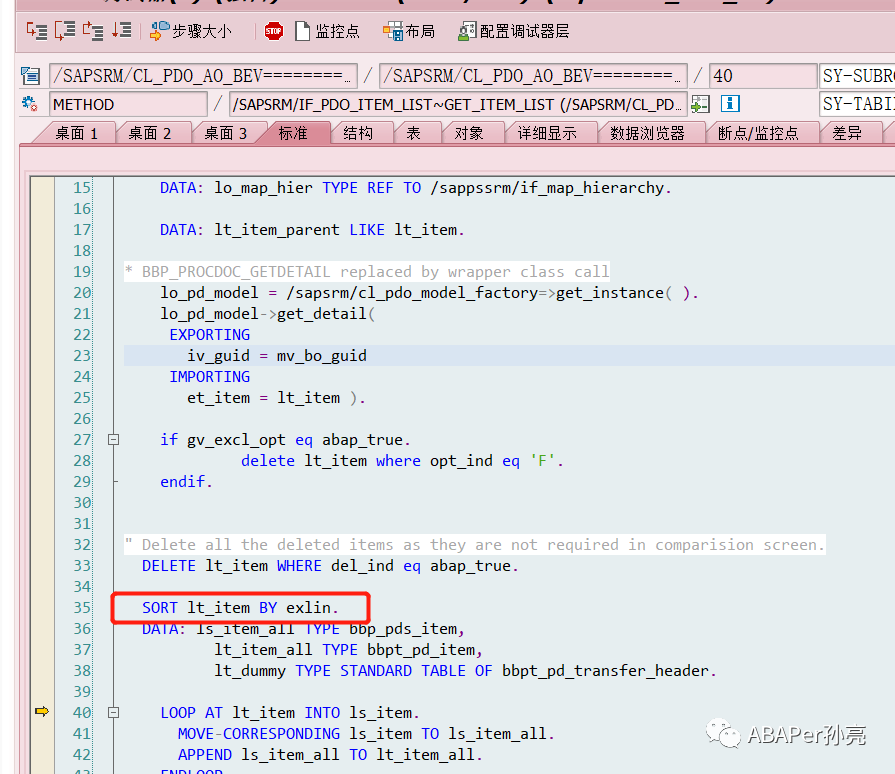Image resolution: width=895 pixels, height=774 pixels.
Task: Click the single step debugger icon
Action: [37, 31]
